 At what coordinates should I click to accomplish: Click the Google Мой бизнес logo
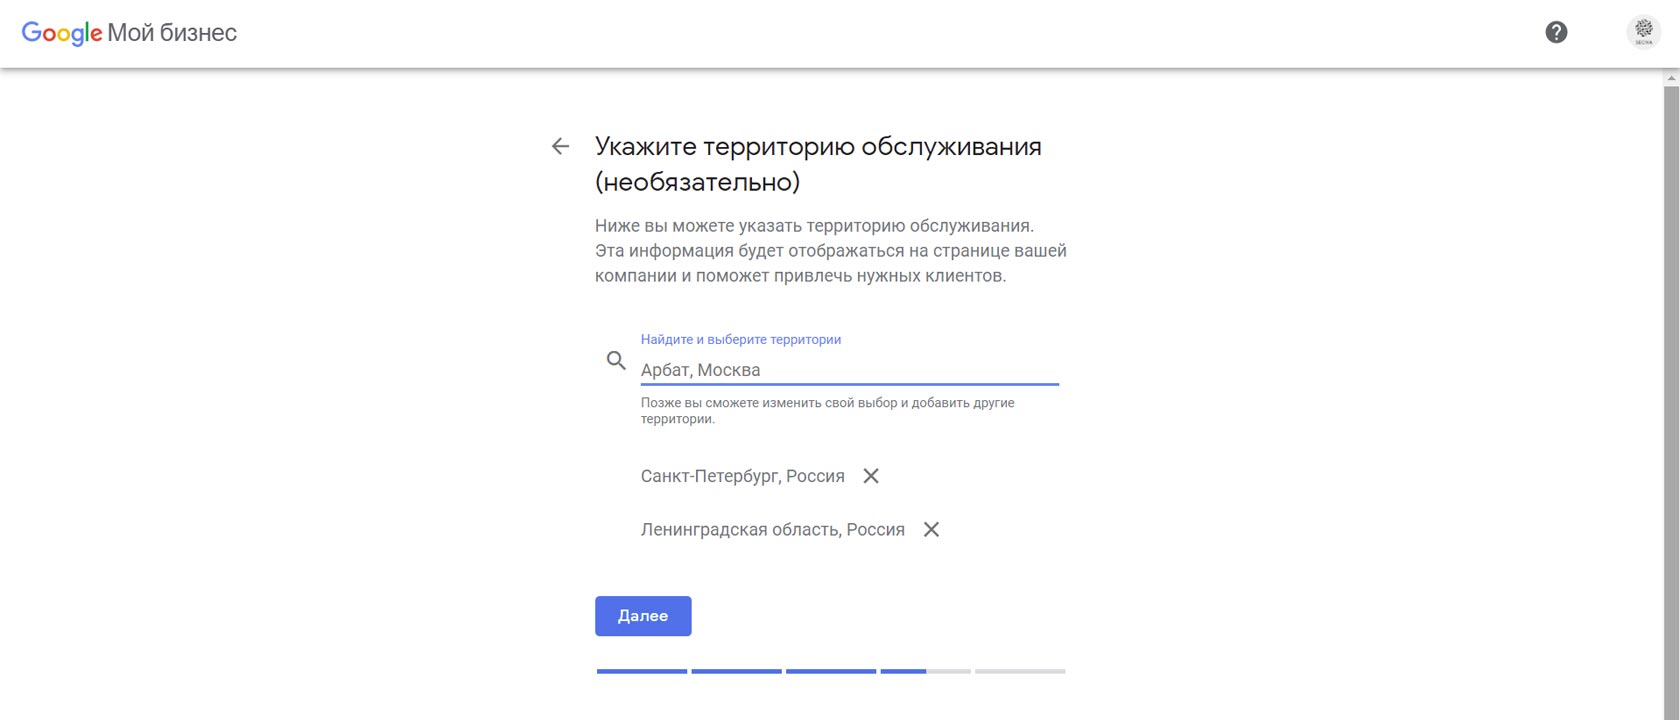click(x=129, y=33)
